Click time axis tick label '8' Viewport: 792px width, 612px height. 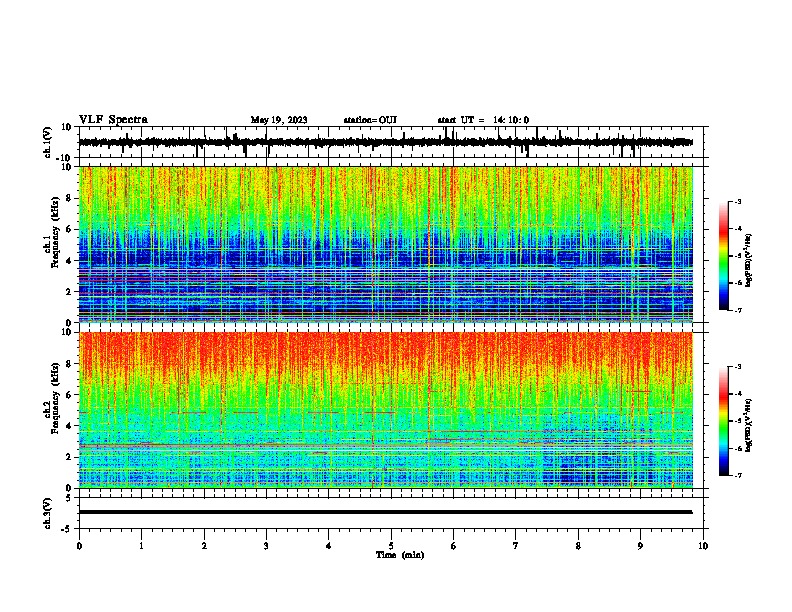[578, 546]
